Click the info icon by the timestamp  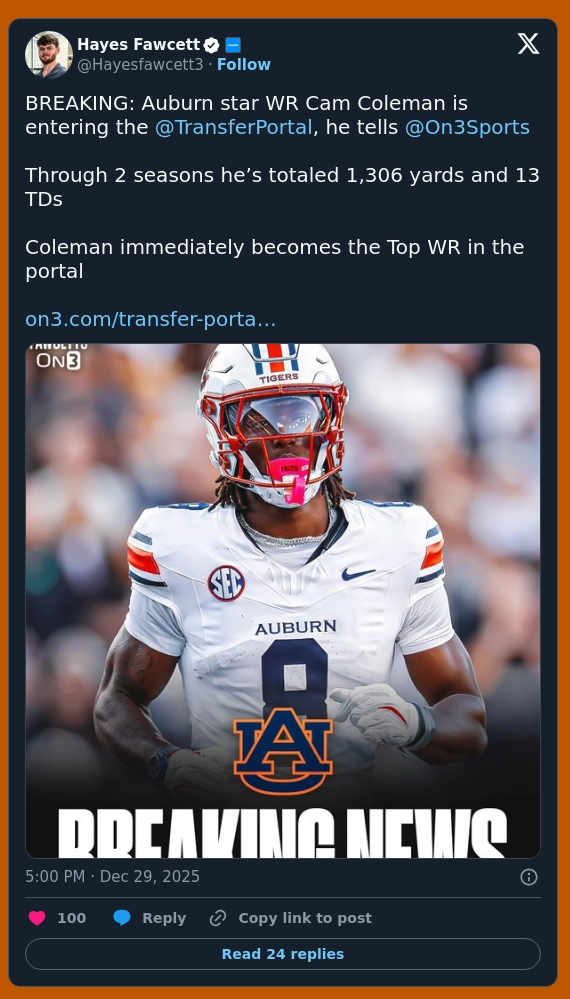click(x=529, y=877)
